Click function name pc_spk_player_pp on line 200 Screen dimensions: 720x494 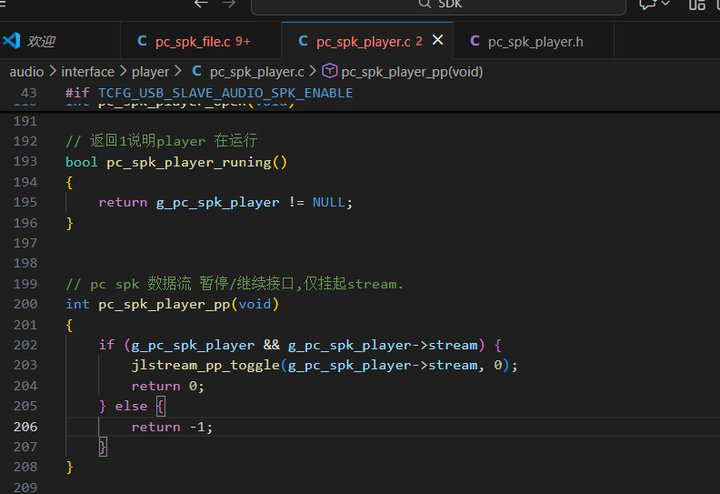(x=164, y=304)
